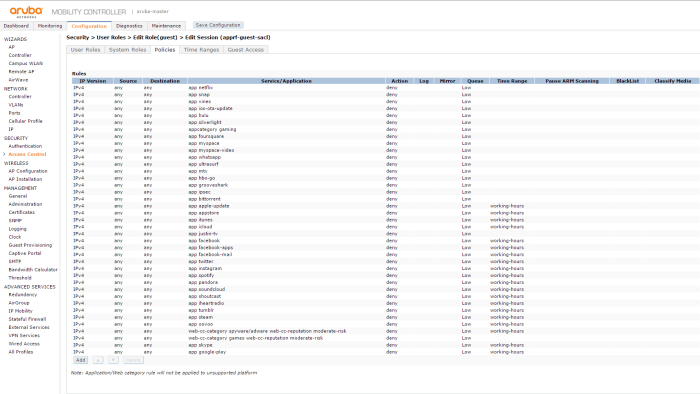Open the IP network page
700x394 pixels.
tap(11, 129)
